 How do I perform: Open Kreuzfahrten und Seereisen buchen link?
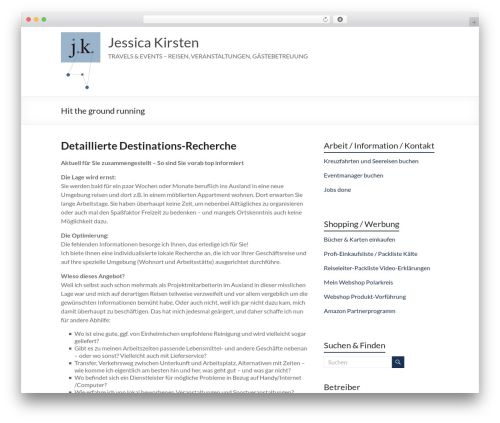click(371, 161)
